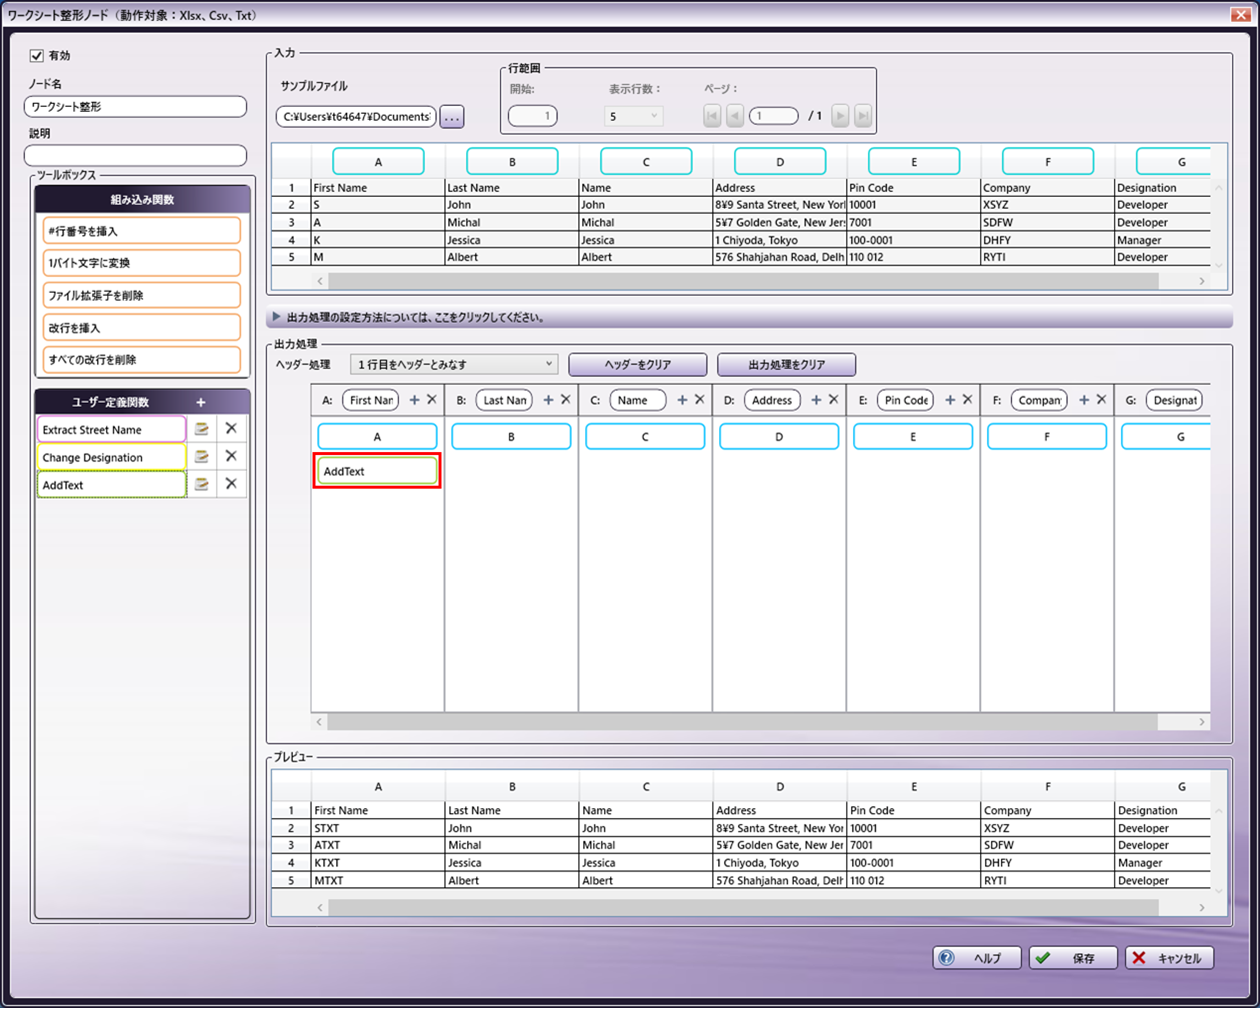Viewport: 1260px width, 1015px height.
Task: Add column after D Address
Action: [x=816, y=400]
